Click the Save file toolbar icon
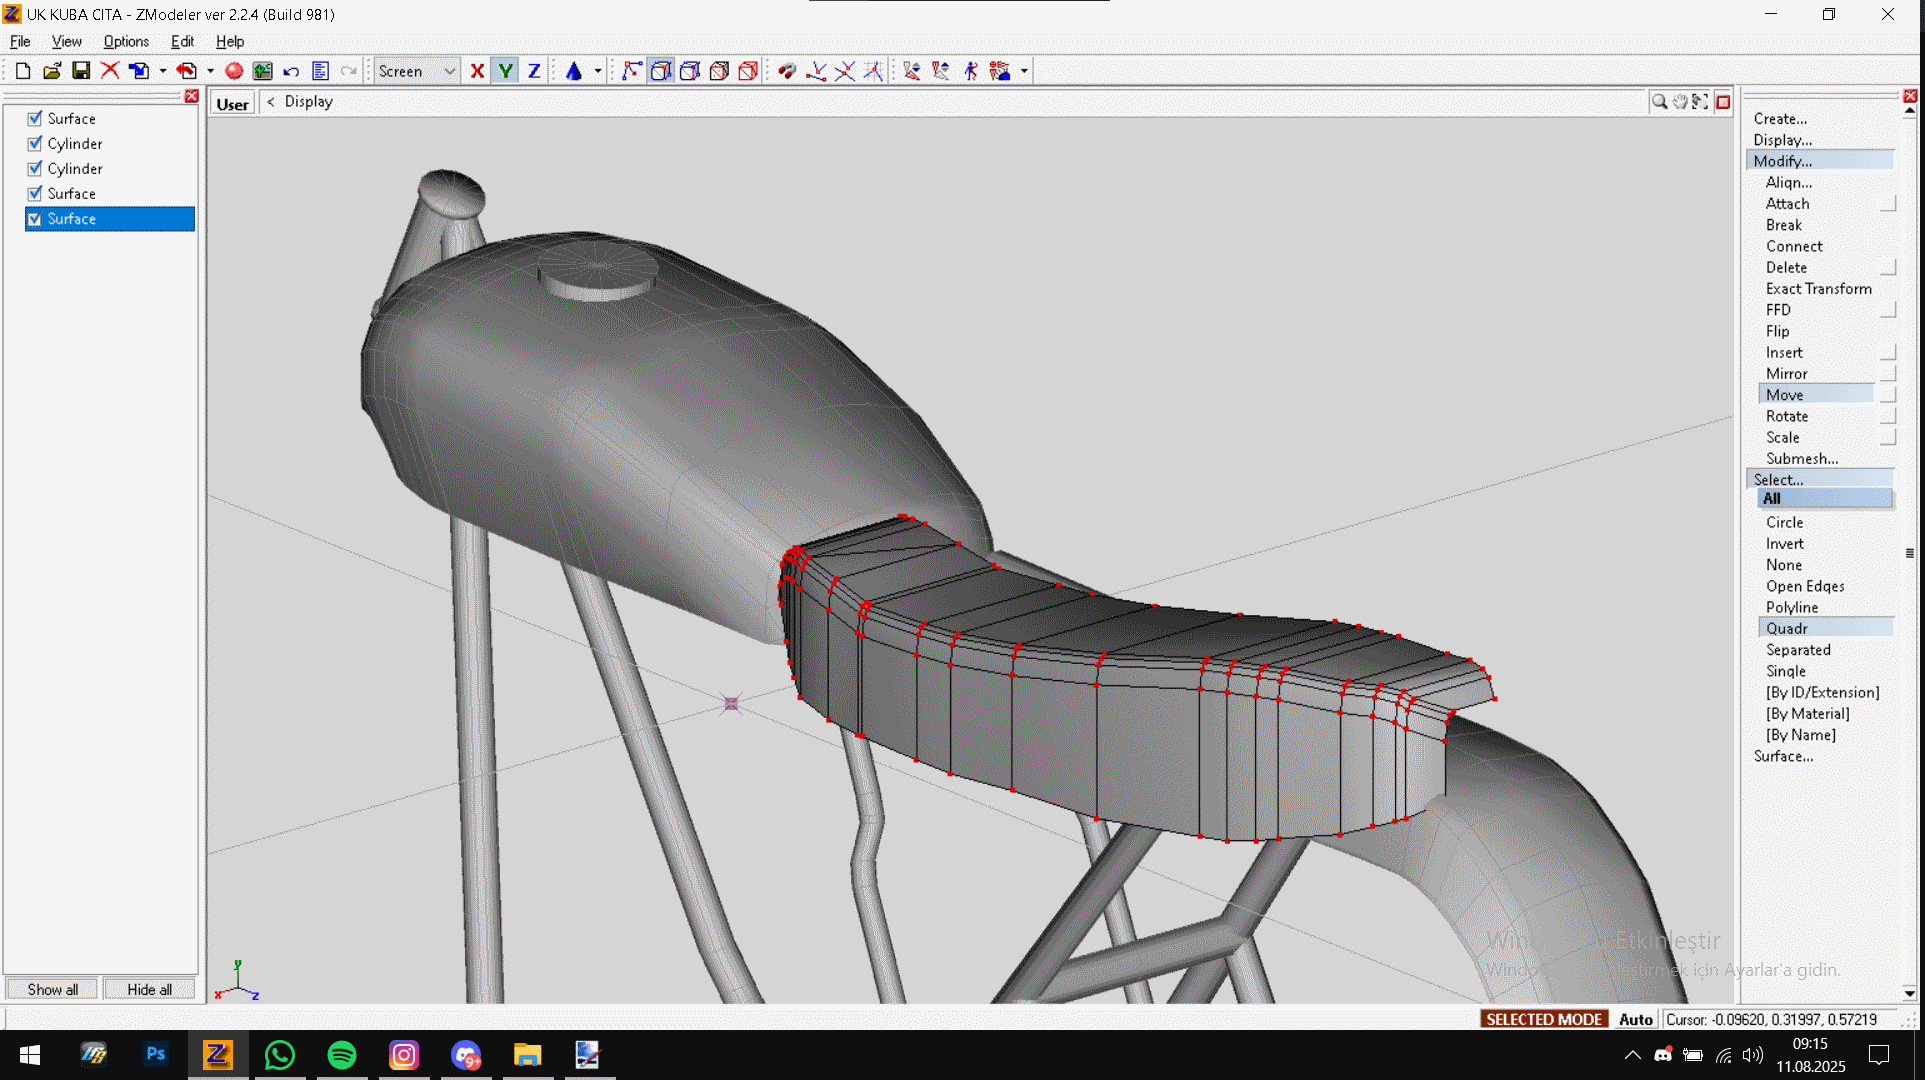The image size is (1925, 1080). click(x=81, y=71)
